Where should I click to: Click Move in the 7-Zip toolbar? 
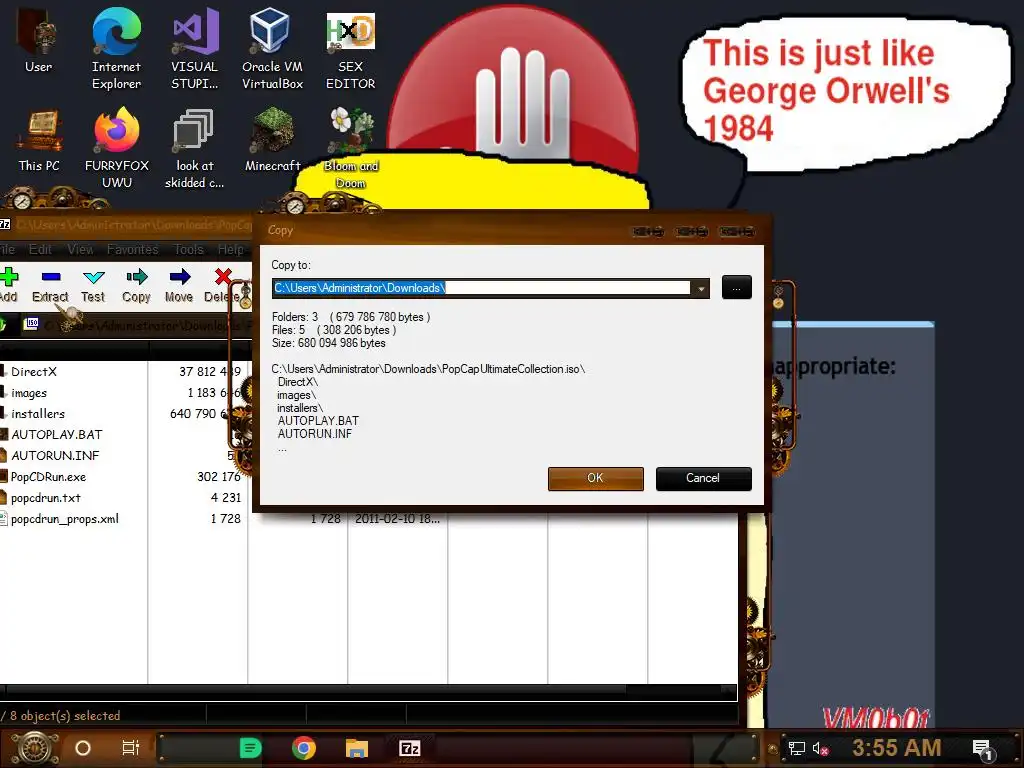179,285
